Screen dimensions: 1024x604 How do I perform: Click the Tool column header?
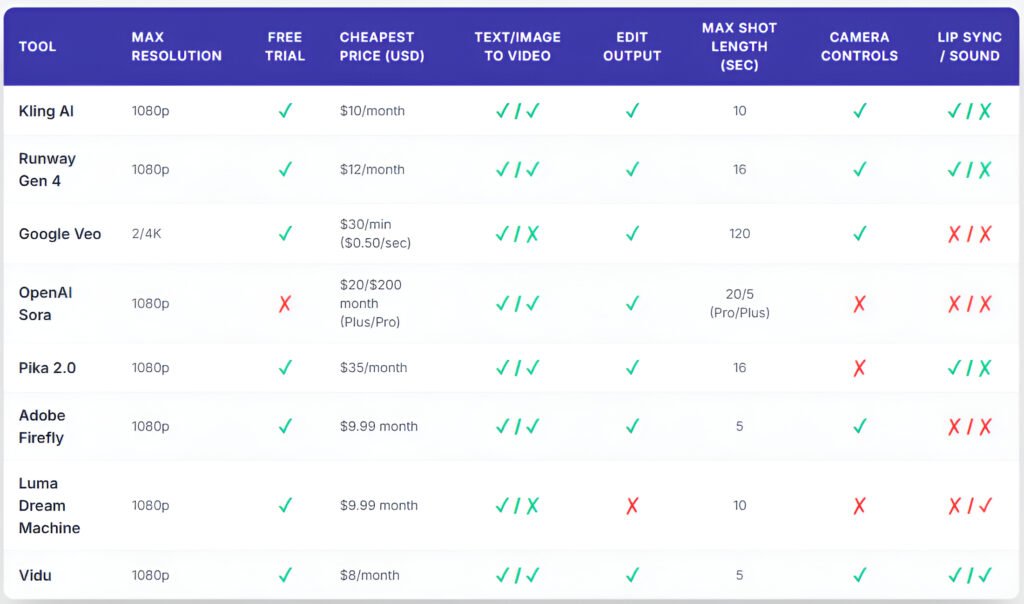click(37, 46)
